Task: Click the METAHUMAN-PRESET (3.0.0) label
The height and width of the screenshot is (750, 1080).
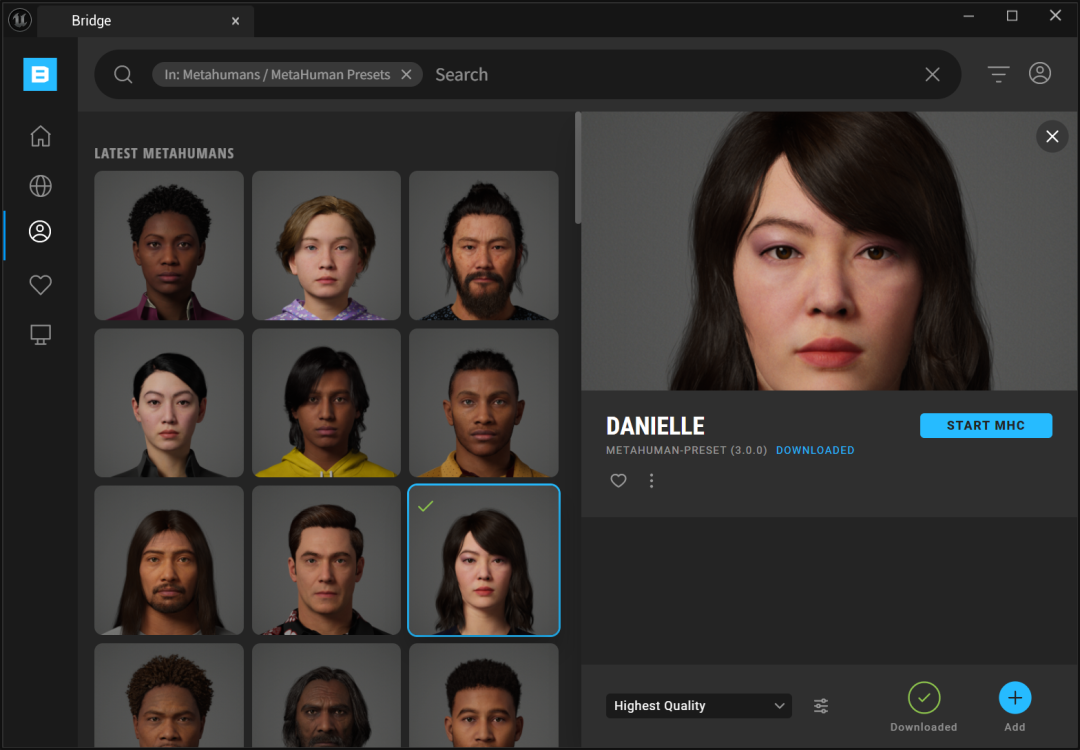Action: [x=686, y=450]
